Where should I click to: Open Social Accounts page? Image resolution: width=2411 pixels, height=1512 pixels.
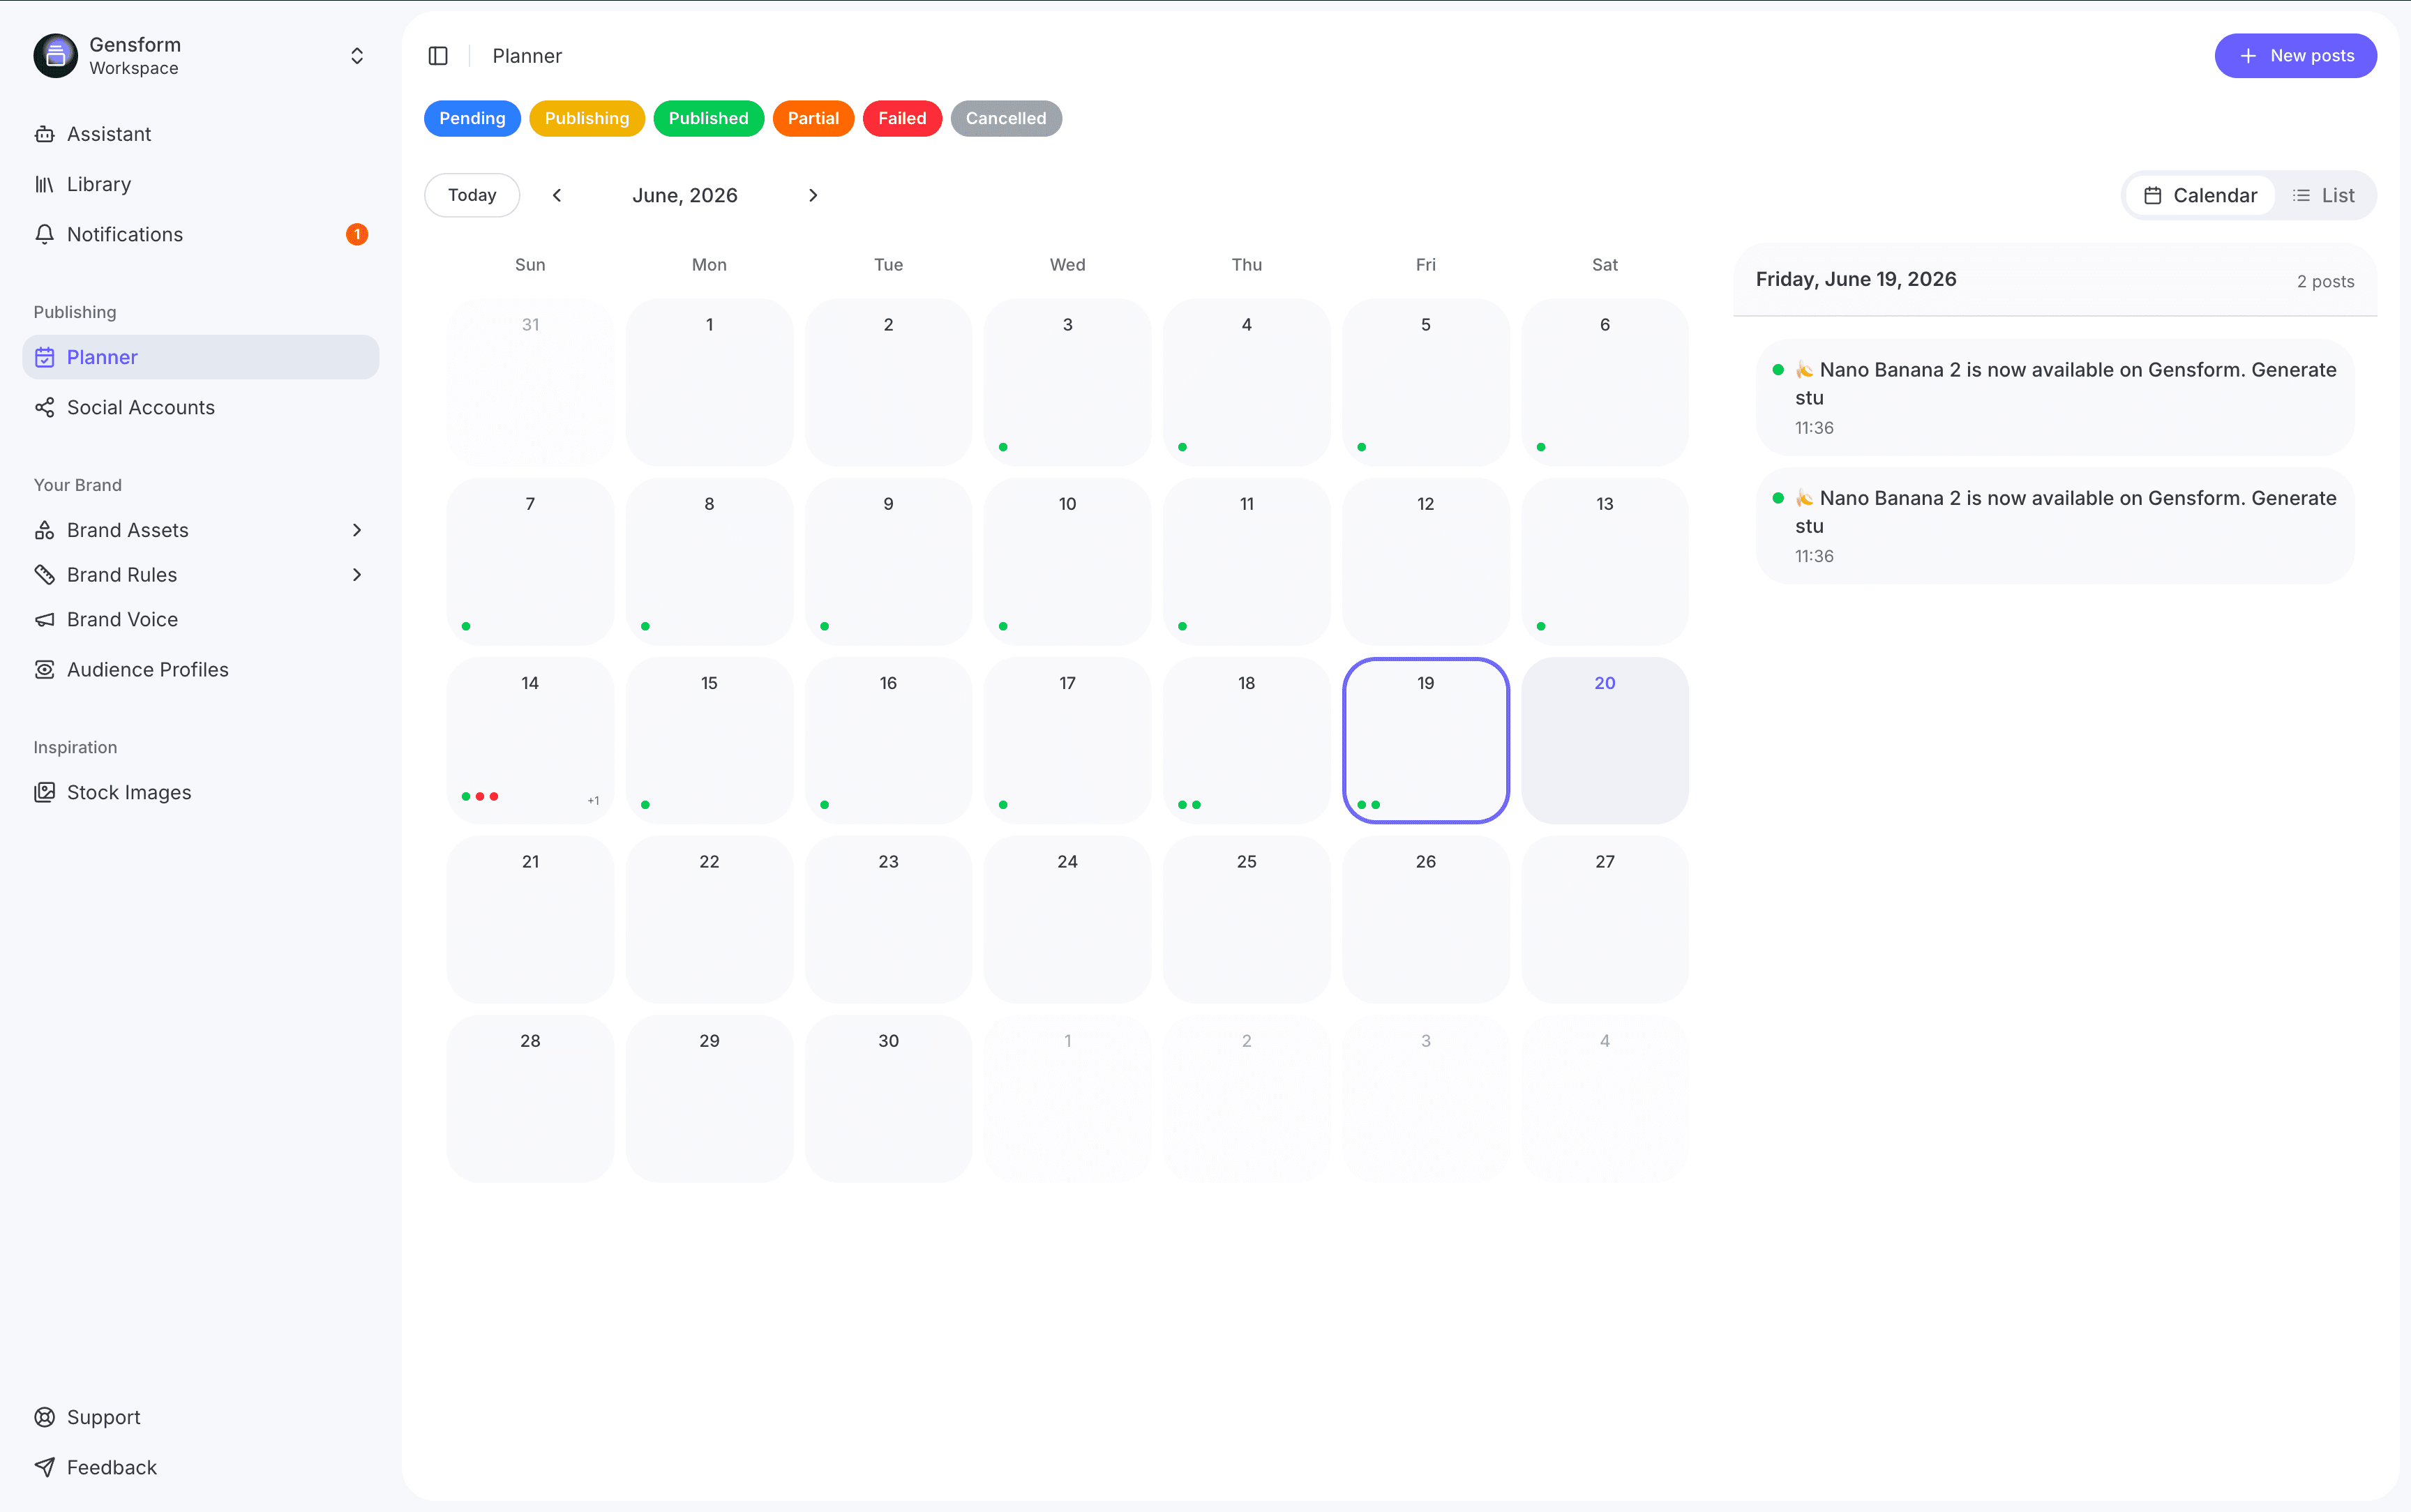click(200, 407)
